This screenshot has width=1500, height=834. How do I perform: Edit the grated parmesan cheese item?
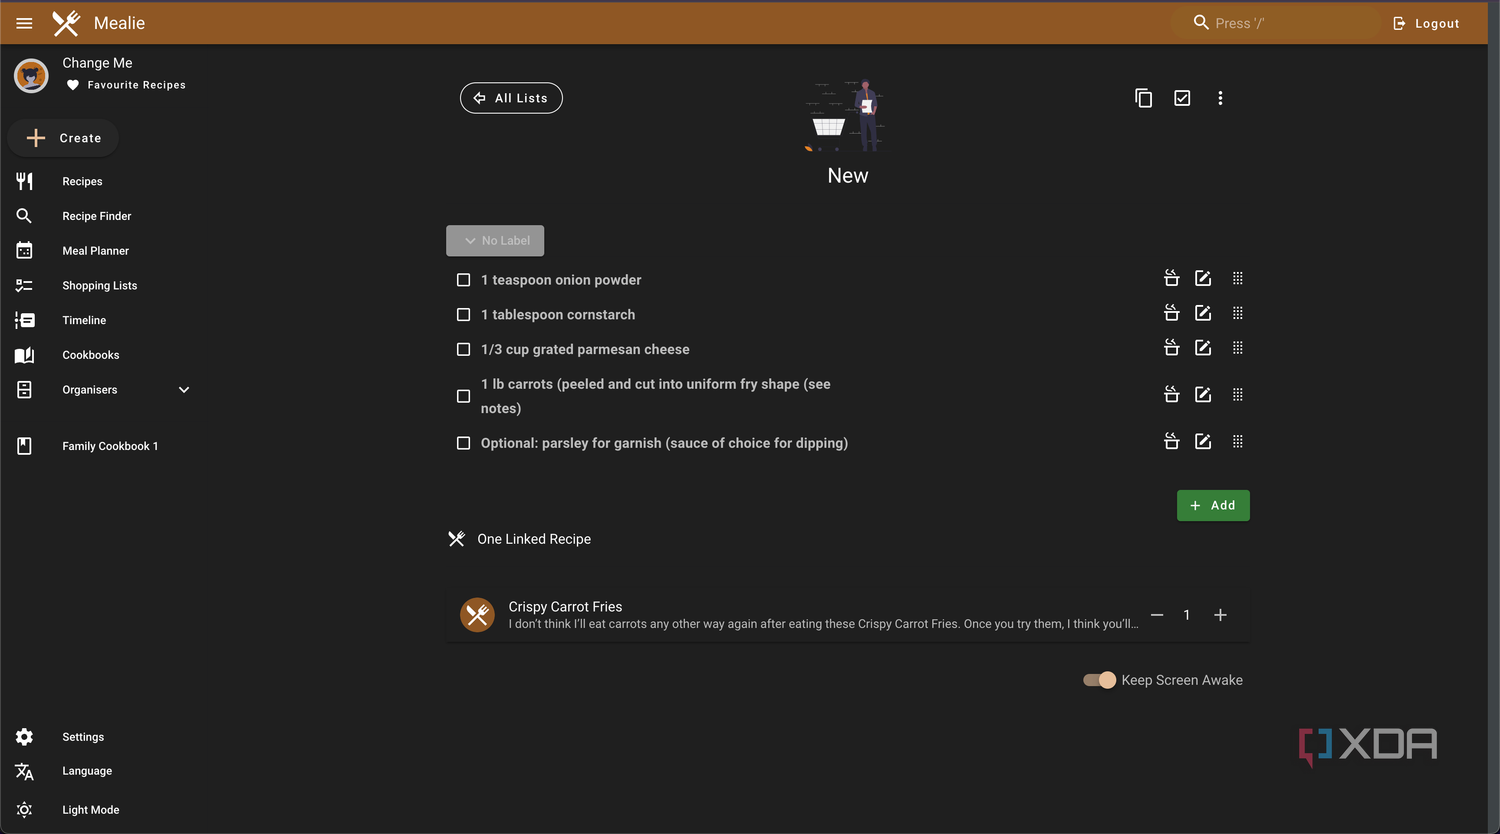click(1203, 348)
